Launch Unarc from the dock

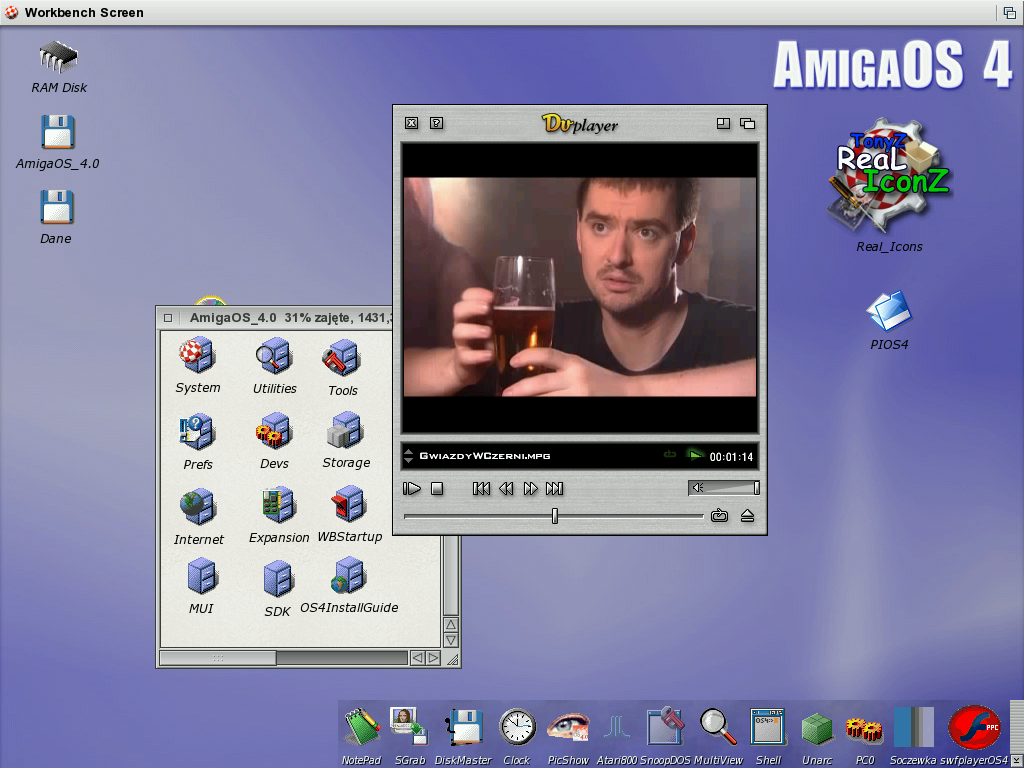tap(817, 729)
